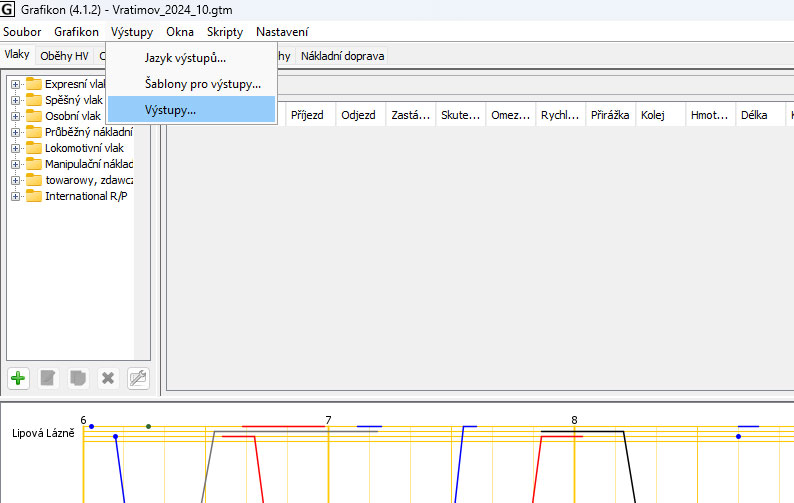Viewport: 794px width, 503px height.
Task: Click the Expresní vlak folder icon
Action: [x=34, y=84]
